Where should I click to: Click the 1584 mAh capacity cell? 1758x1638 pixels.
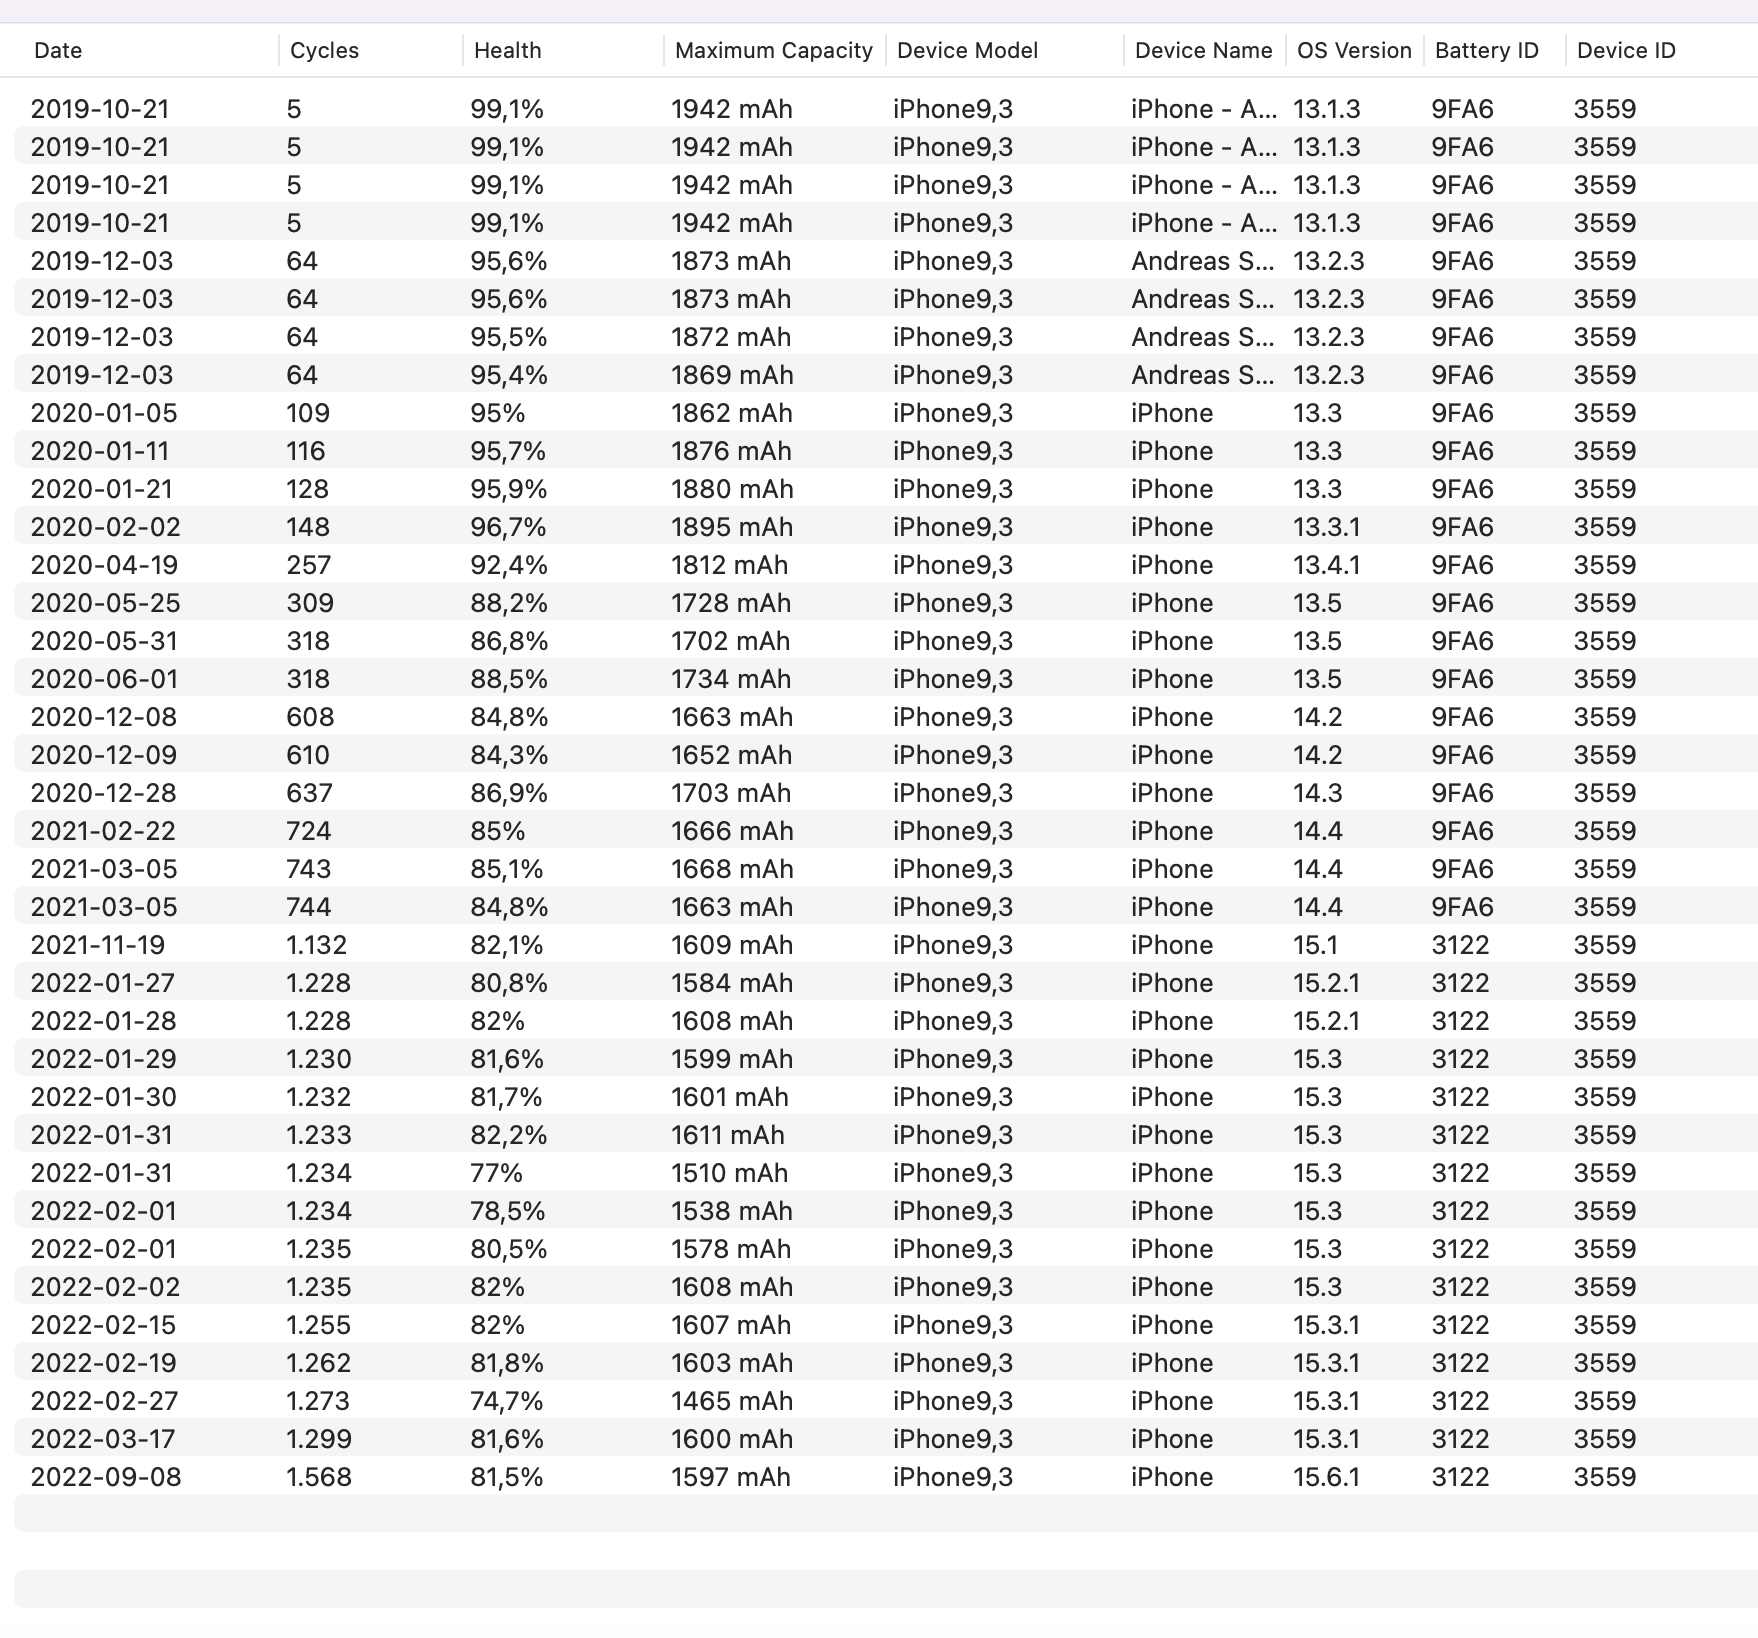(732, 983)
